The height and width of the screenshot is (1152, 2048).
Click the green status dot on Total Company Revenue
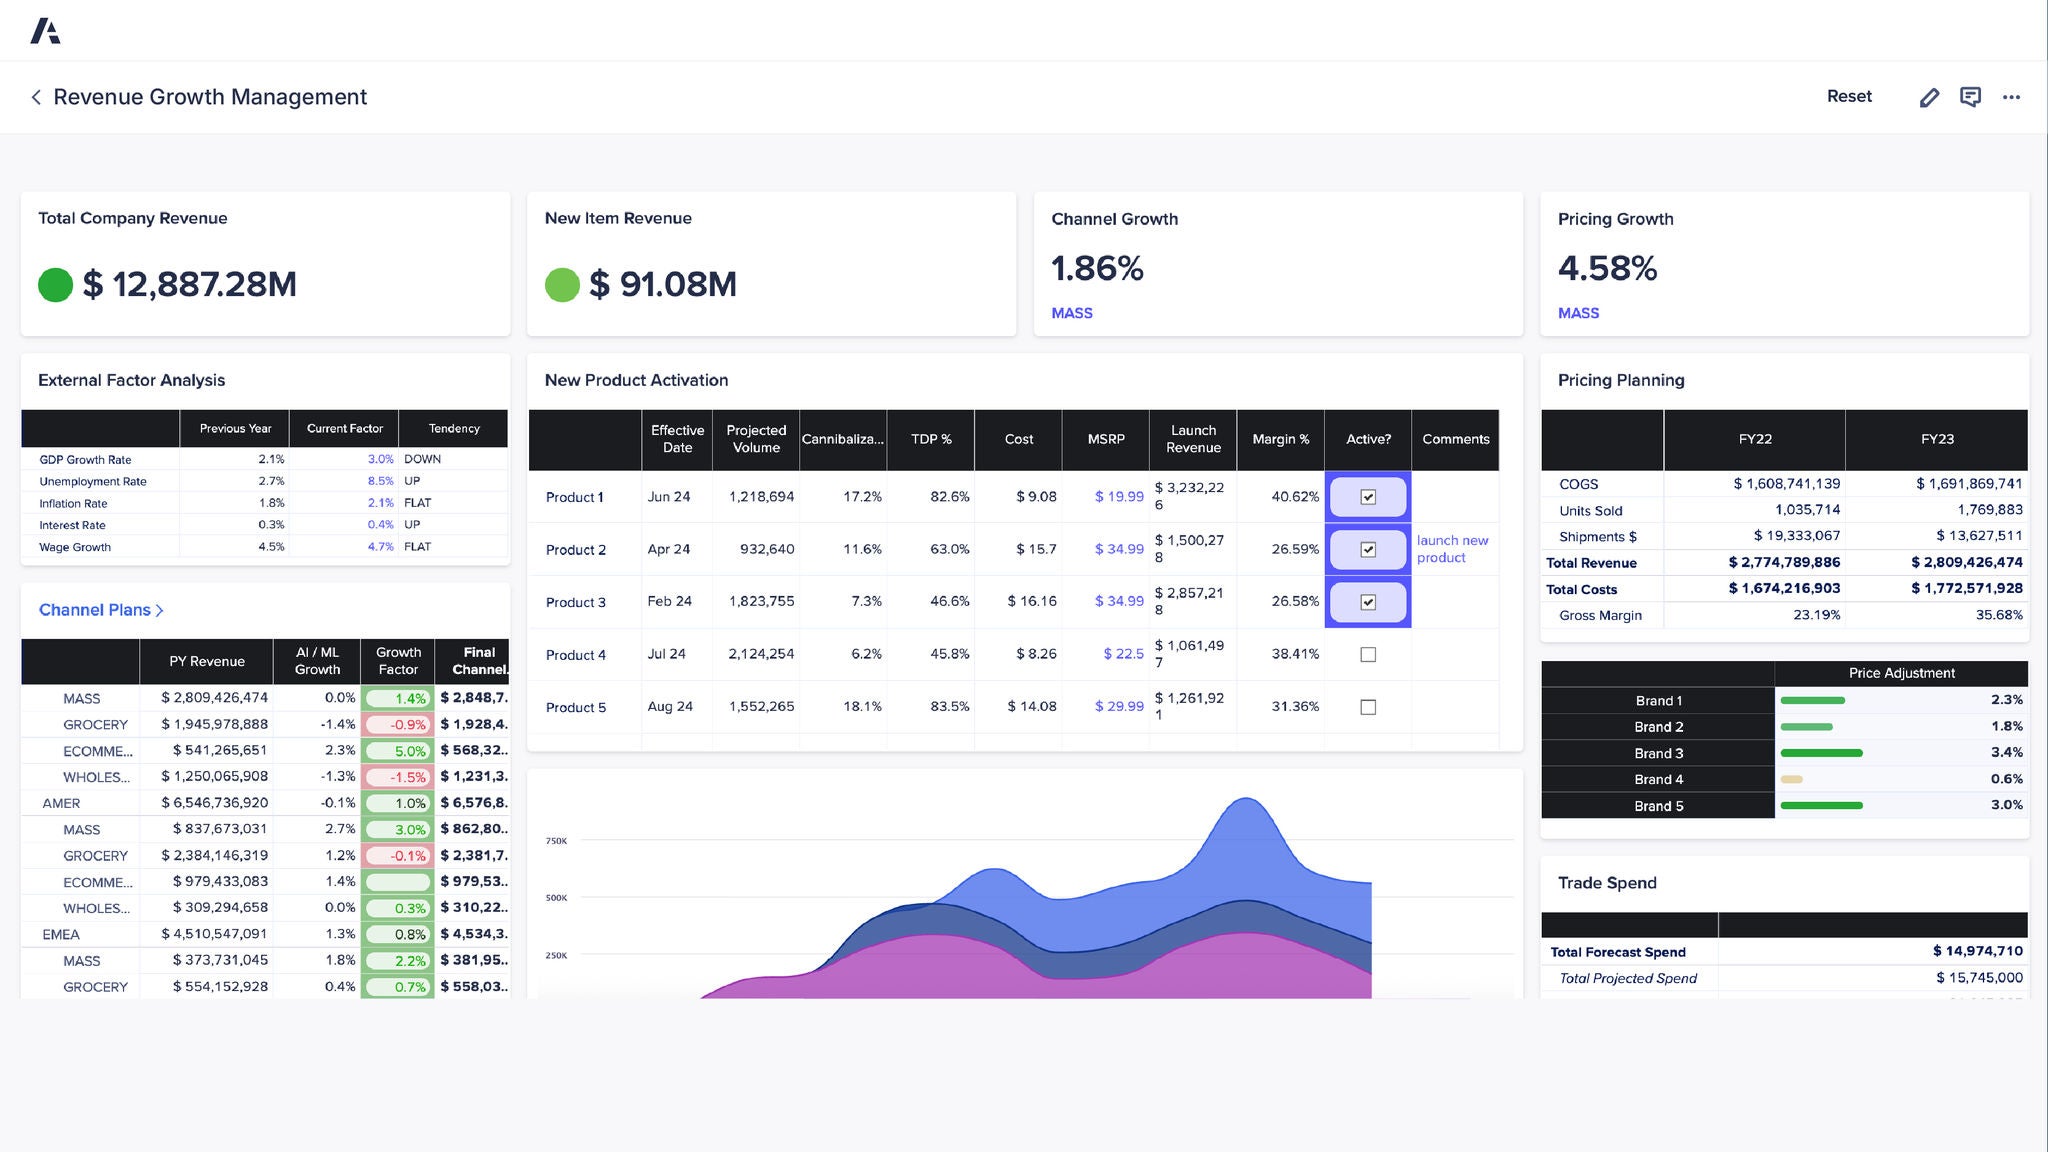pyautogui.click(x=57, y=285)
